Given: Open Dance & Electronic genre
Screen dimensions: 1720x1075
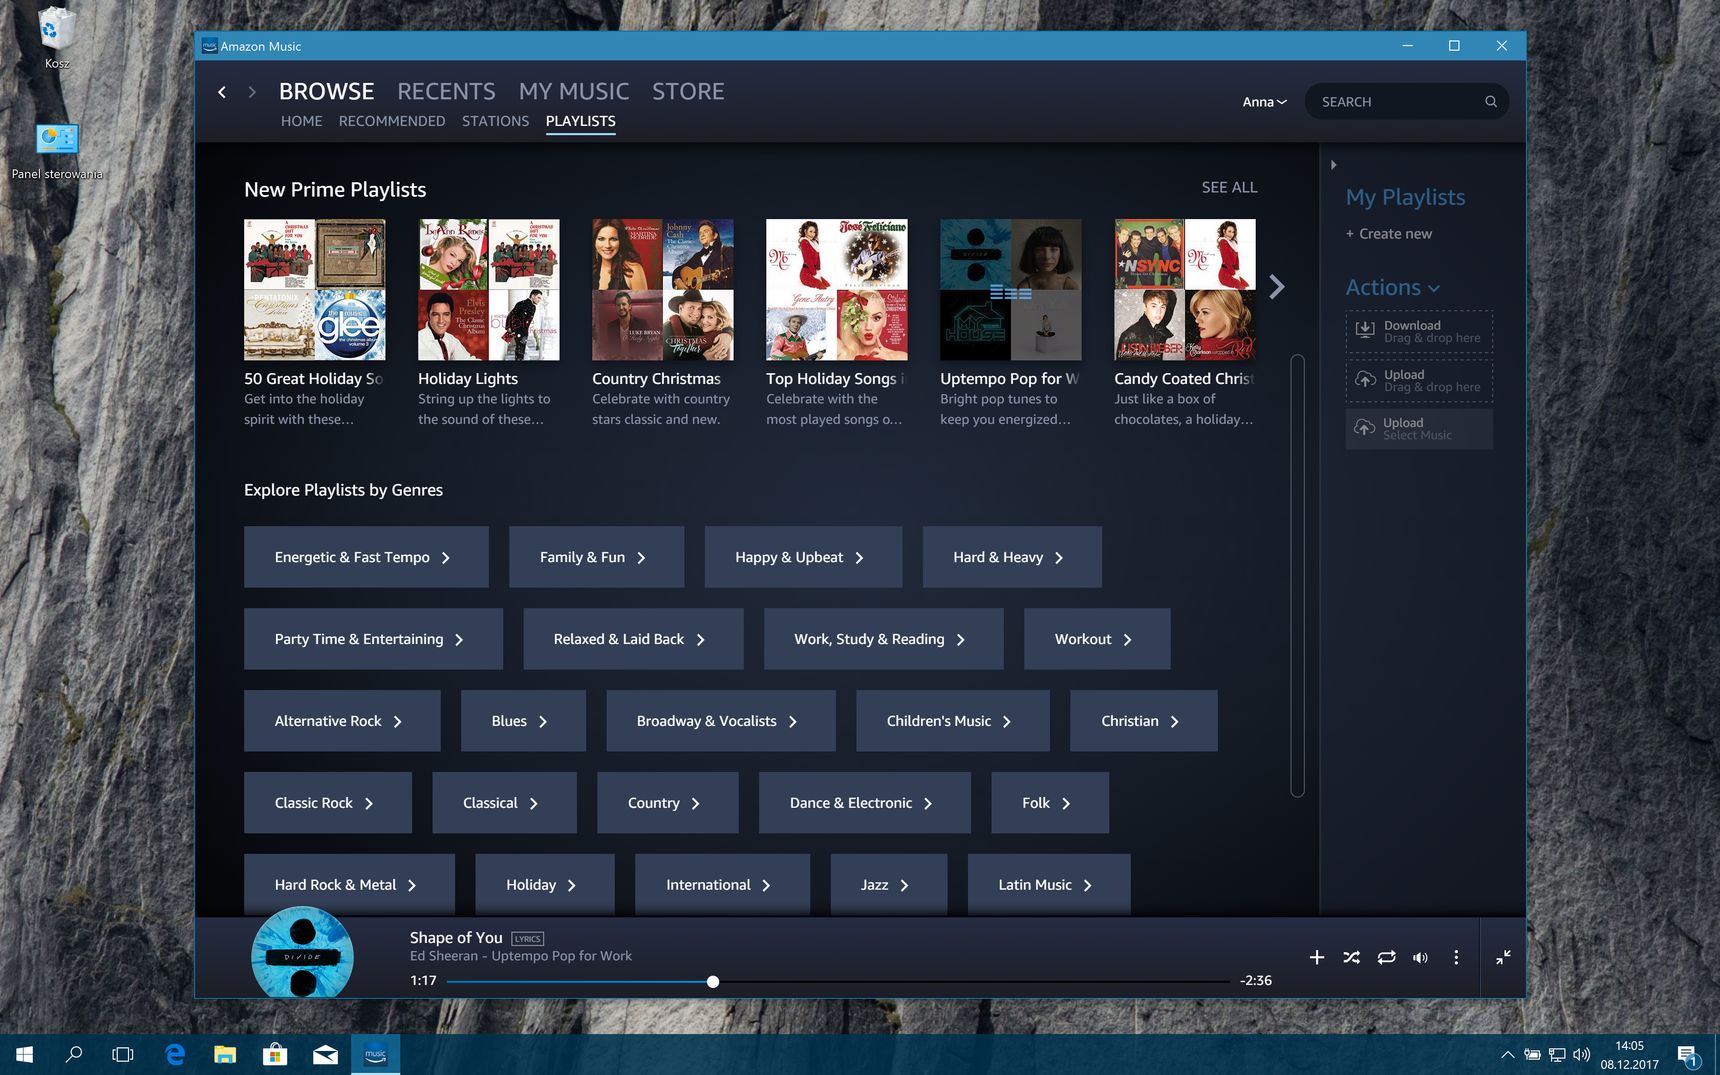Looking at the screenshot, I should tap(865, 803).
